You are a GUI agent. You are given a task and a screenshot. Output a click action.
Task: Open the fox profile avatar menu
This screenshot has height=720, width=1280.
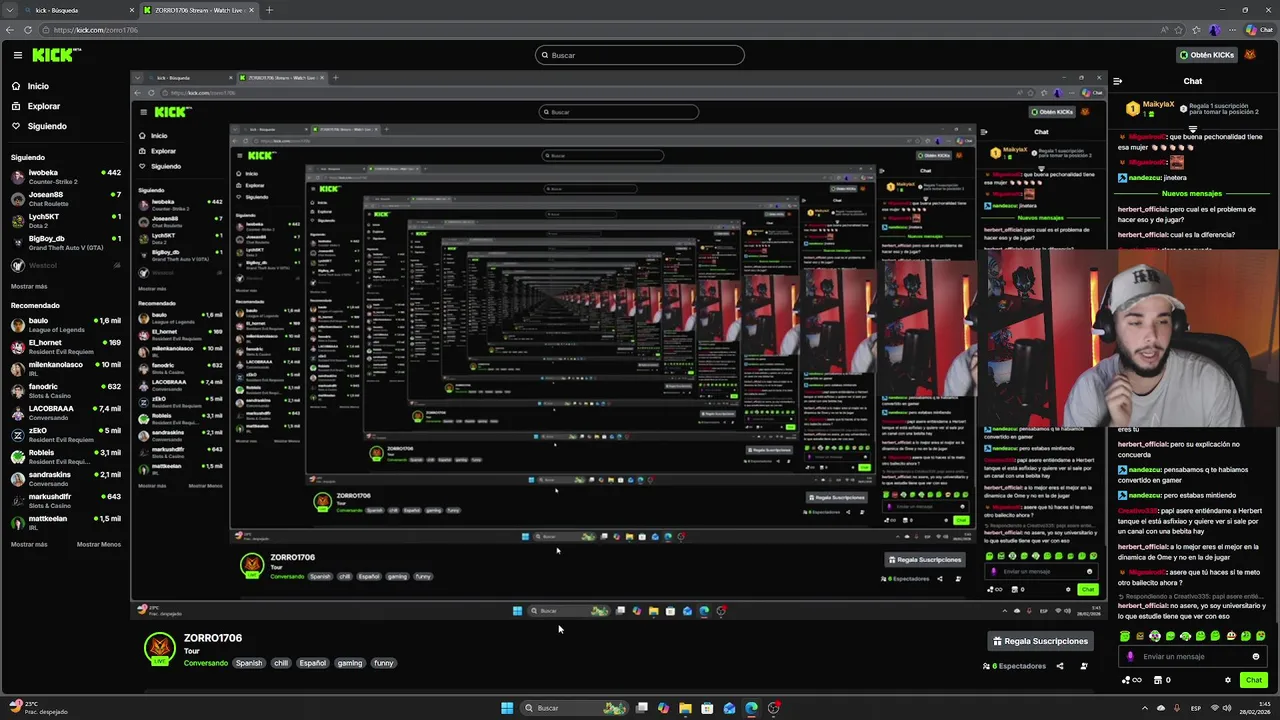(x=1250, y=55)
